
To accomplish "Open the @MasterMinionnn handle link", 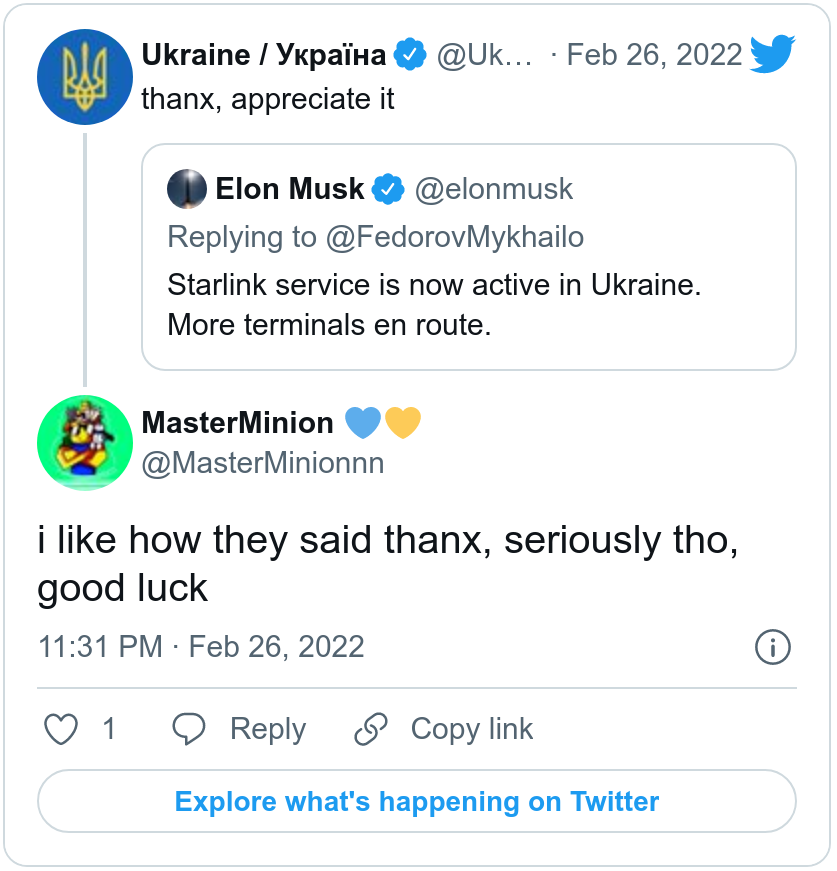I will (x=263, y=464).
